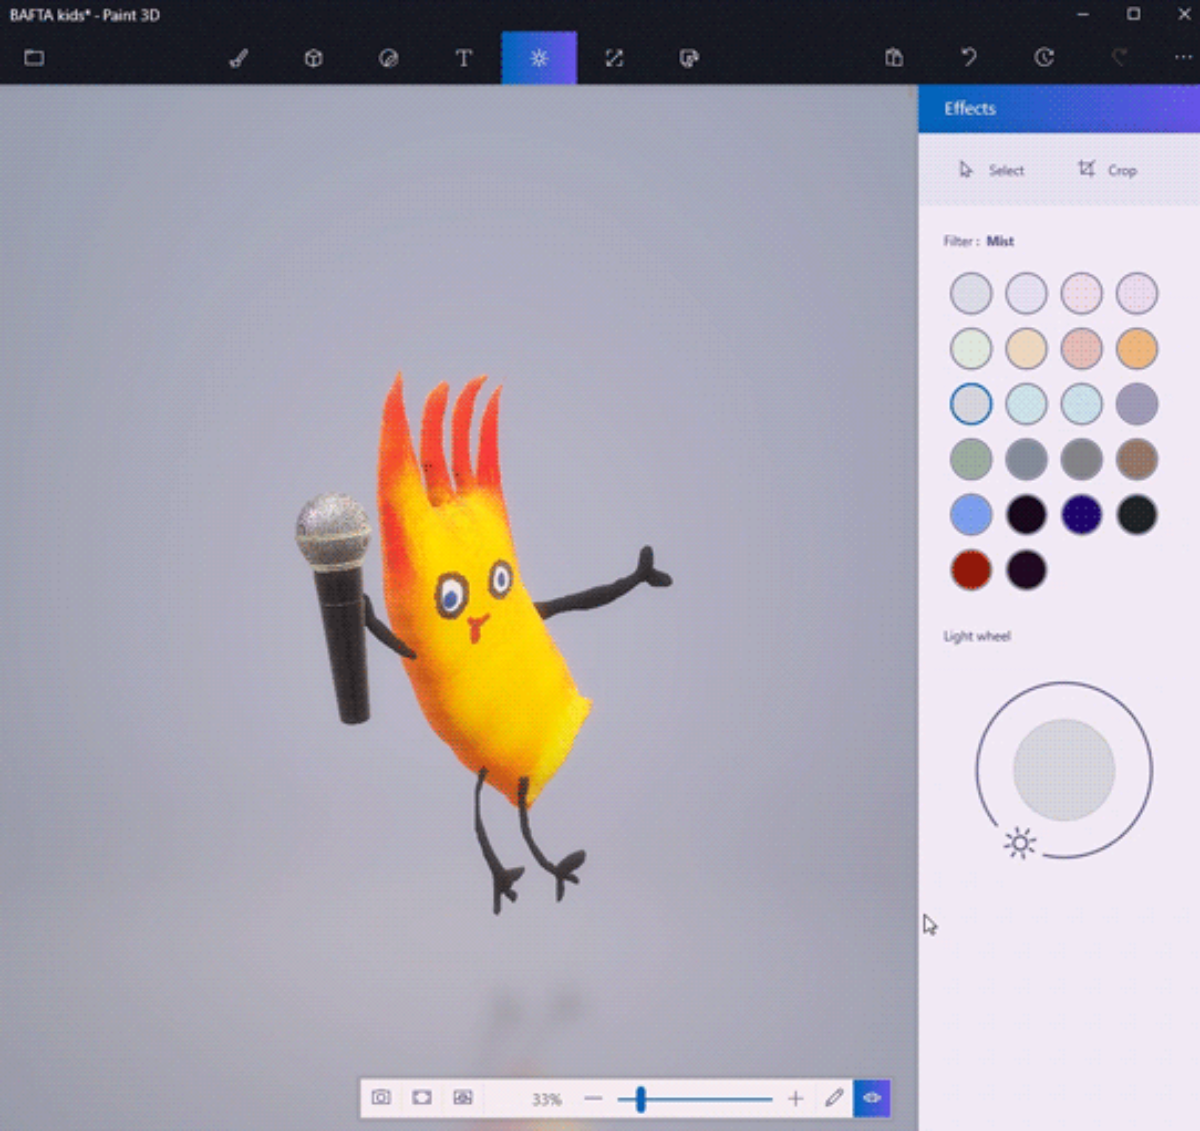This screenshot has height=1131, width=1200.
Task: Click the sun handle on light wheel
Action: pos(1020,843)
